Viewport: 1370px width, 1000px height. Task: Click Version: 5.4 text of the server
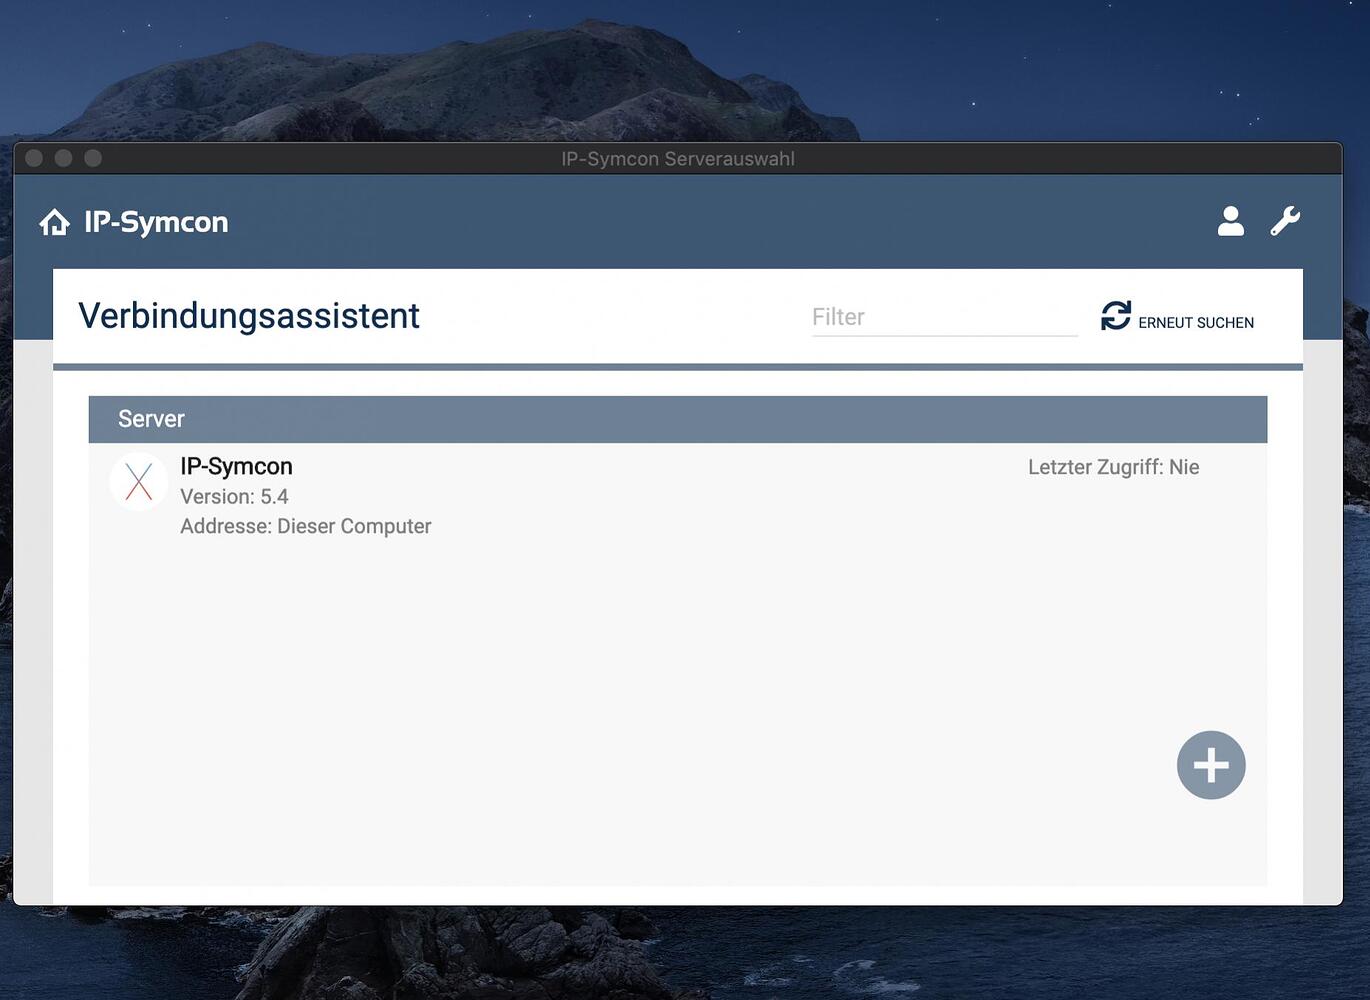(234, 496)
